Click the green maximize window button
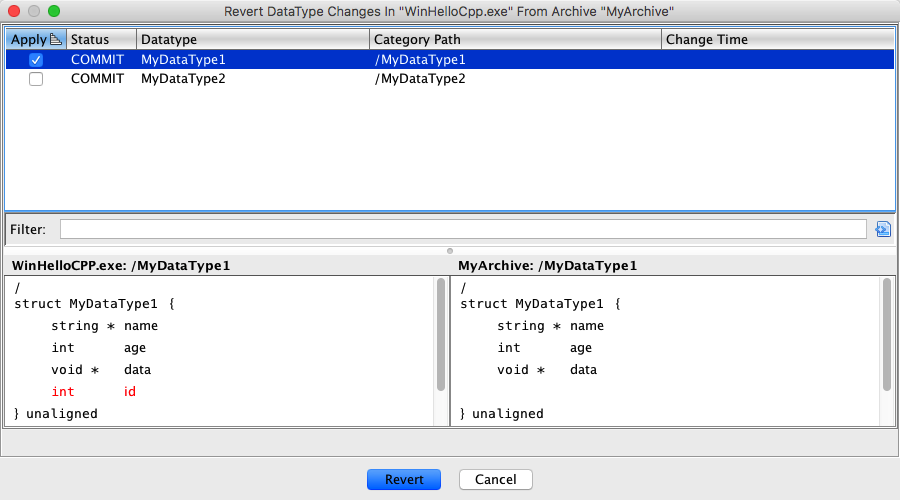The width and height of the screenshot is (900, 500). point(54,11)
